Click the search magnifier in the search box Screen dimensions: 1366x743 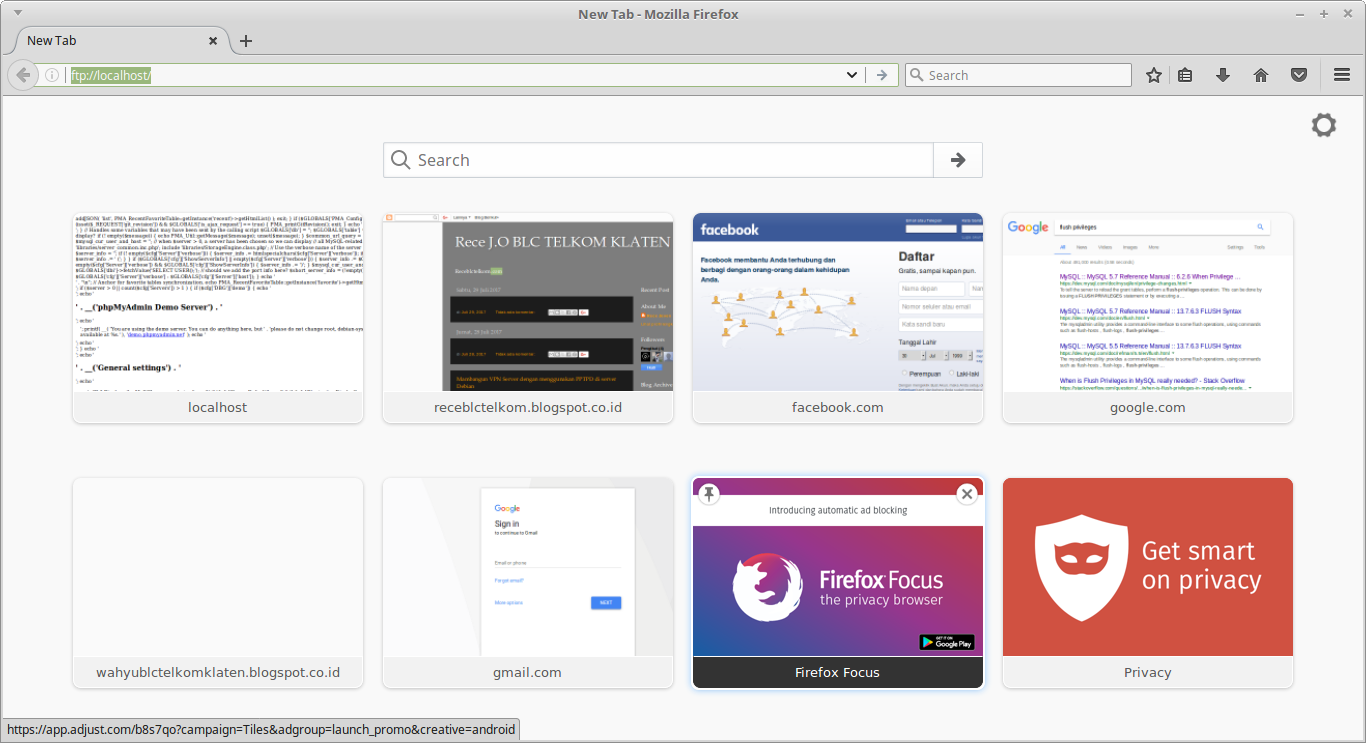(400, 160)
